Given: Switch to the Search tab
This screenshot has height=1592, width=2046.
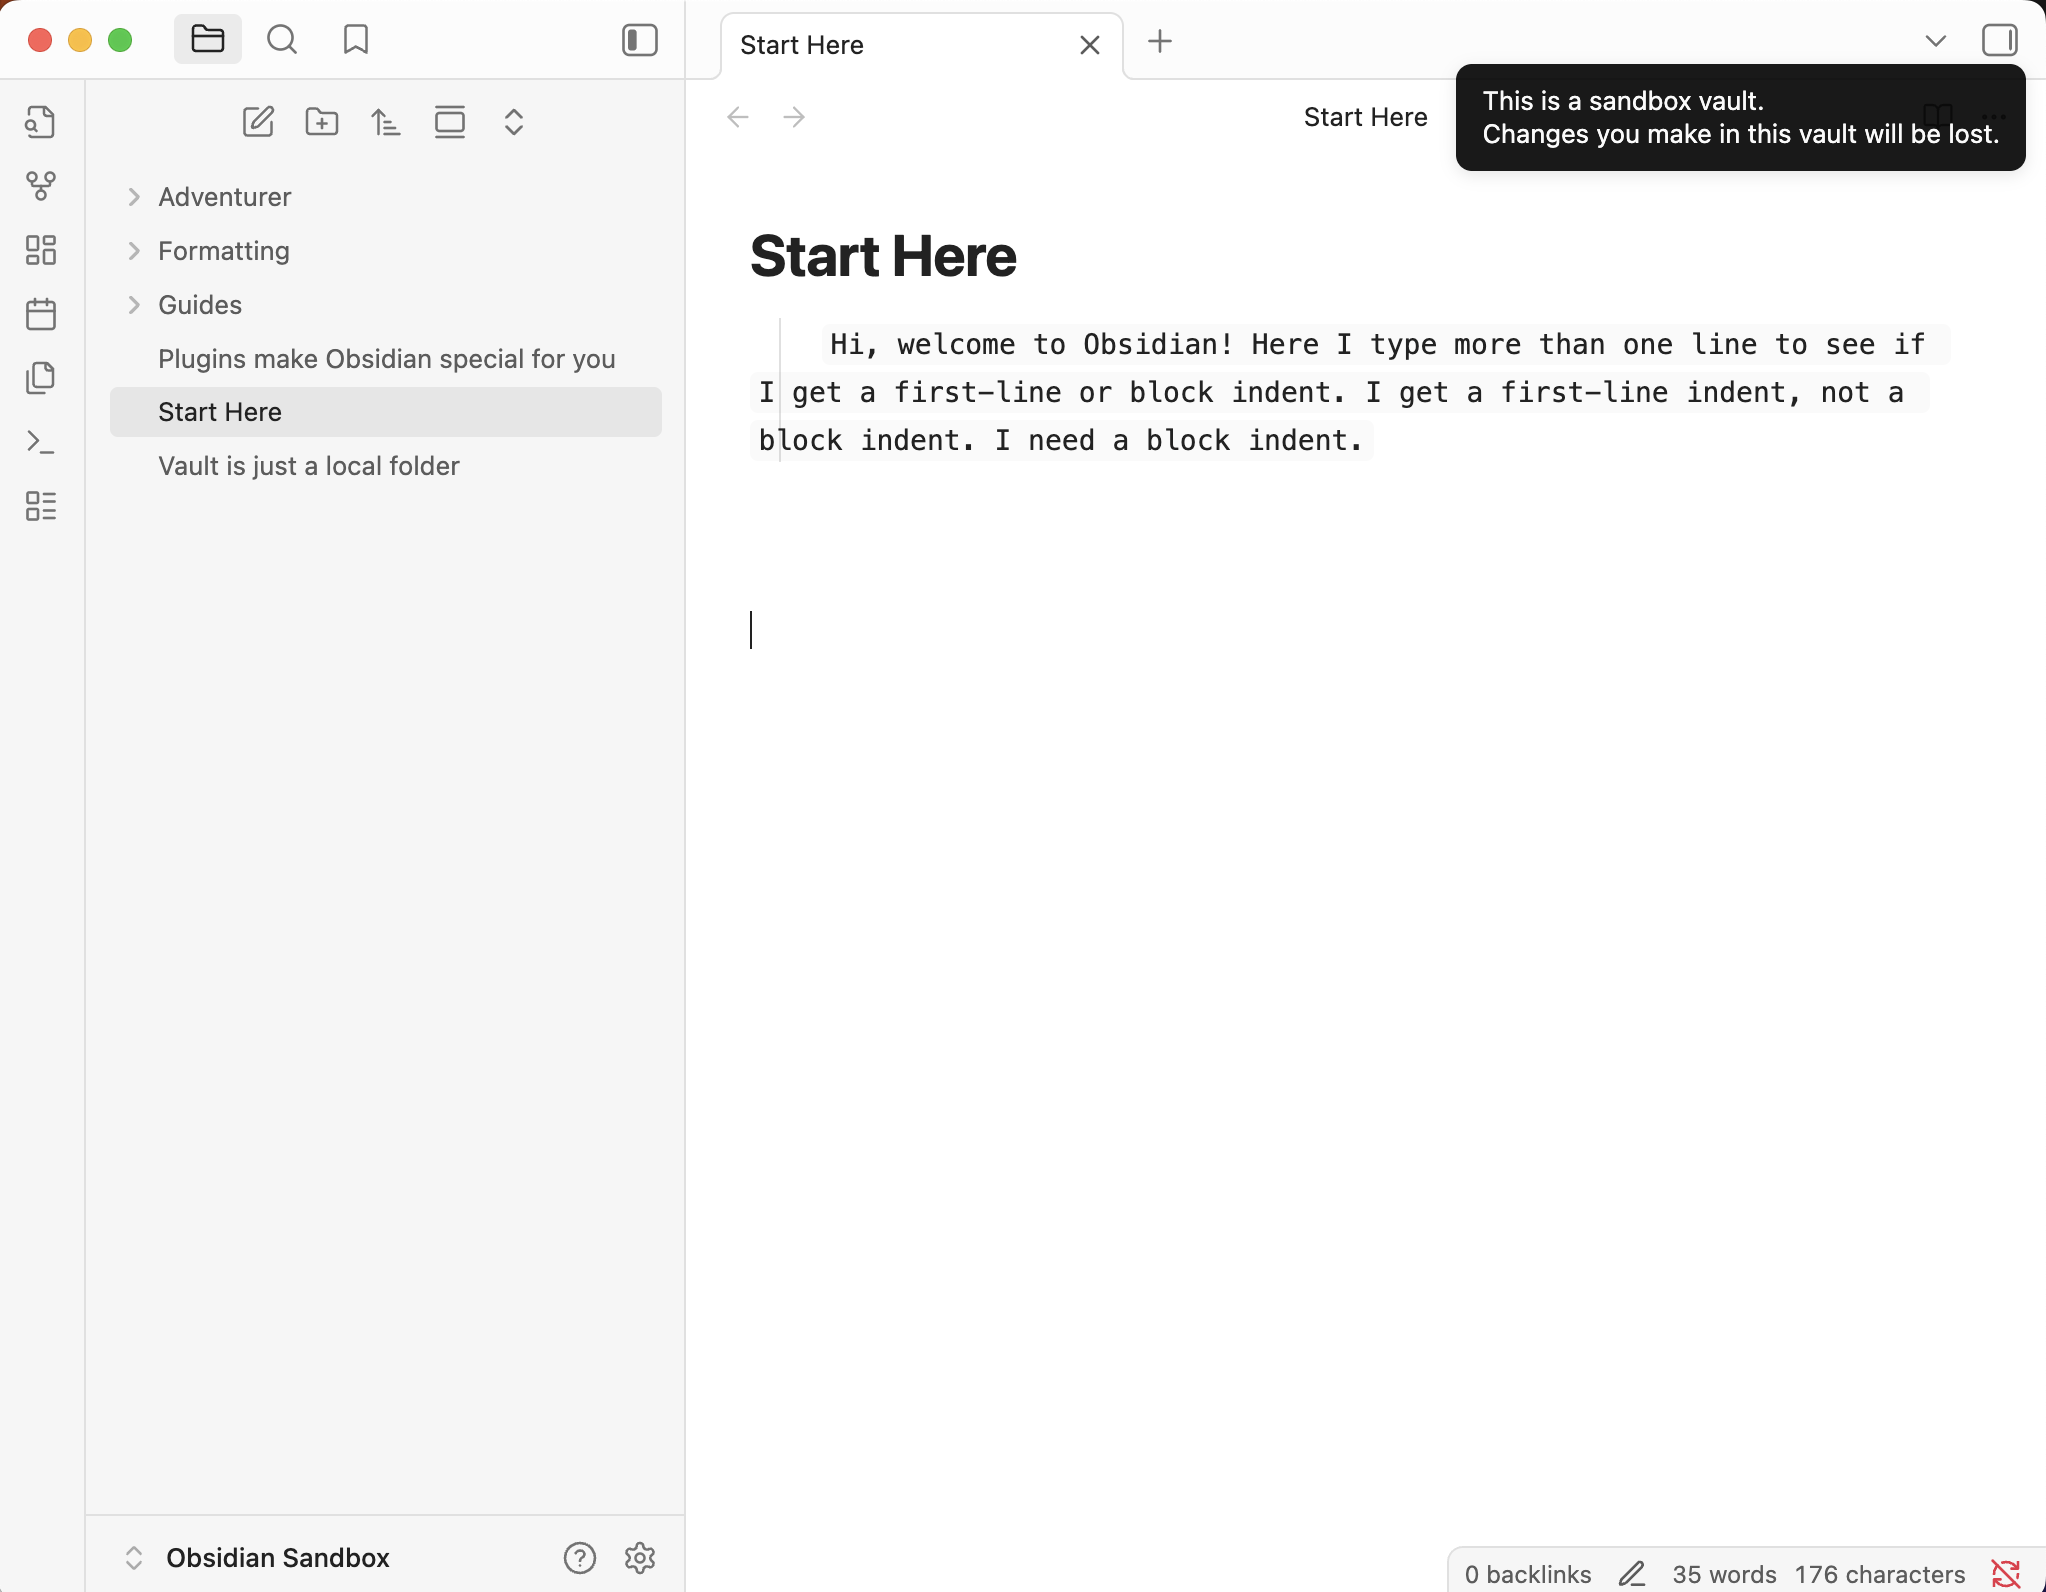Looking at the screenshot, I should (x=282, y=40).
